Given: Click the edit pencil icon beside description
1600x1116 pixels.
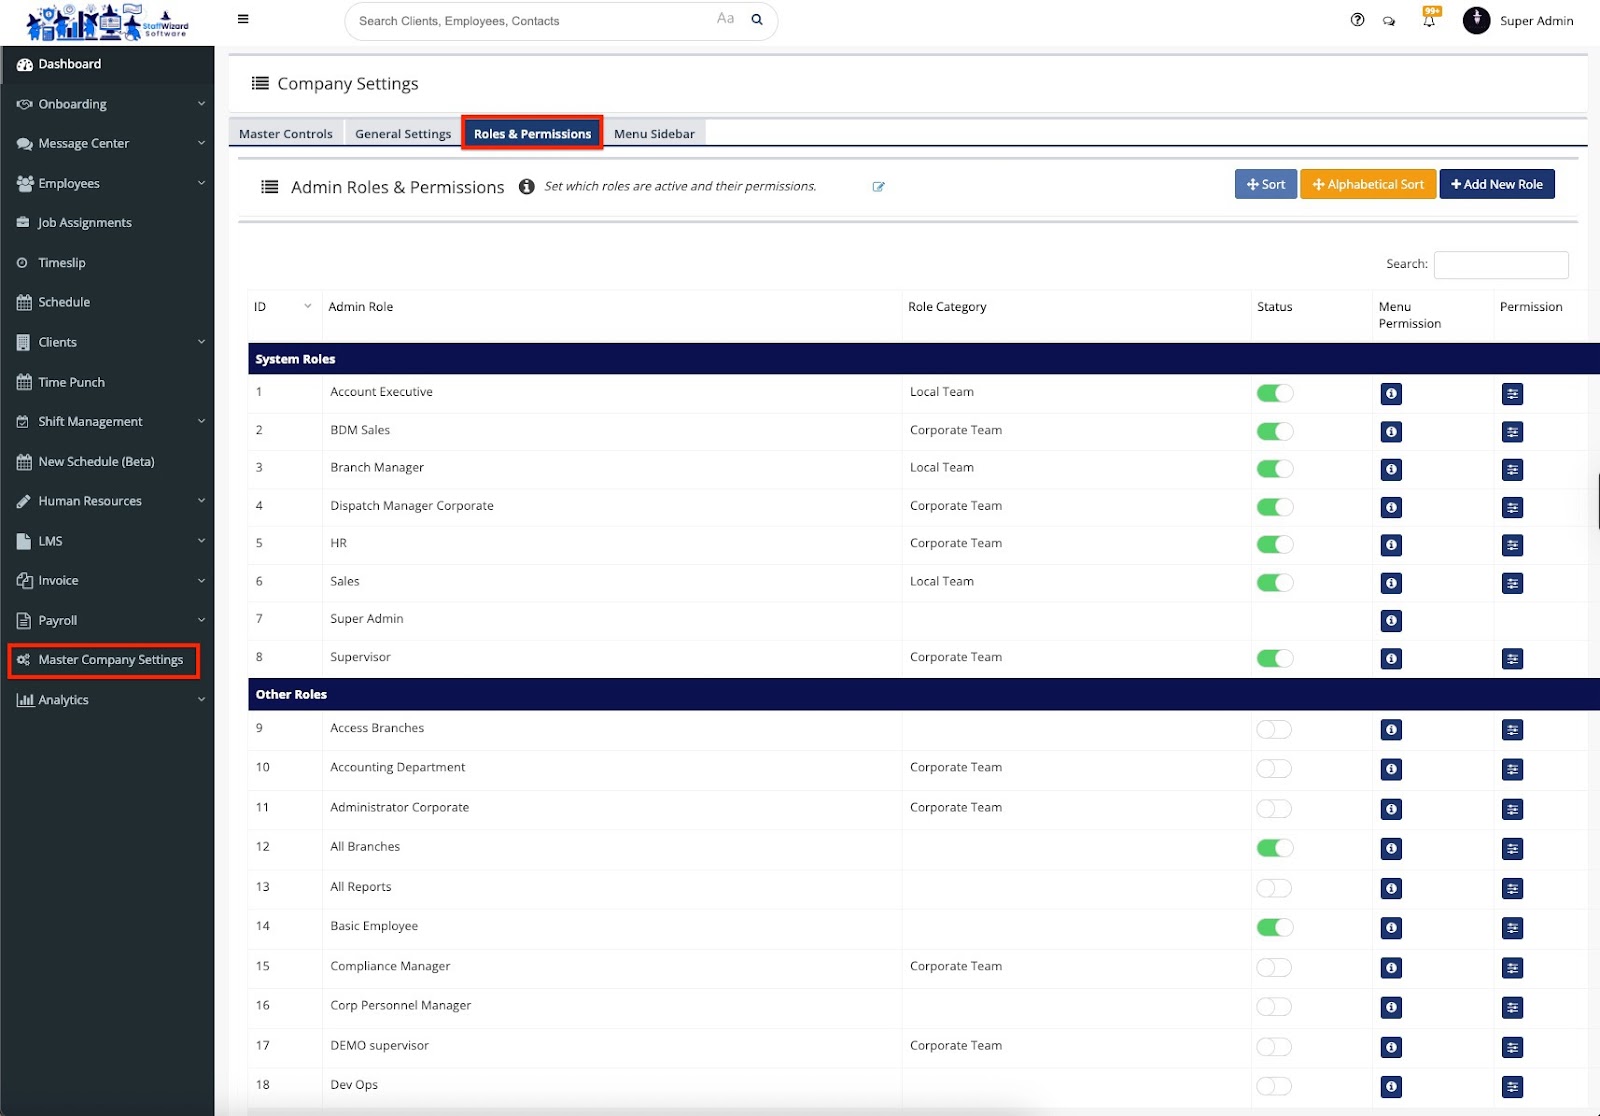Looking at the screenshot, I should (878, 187).
